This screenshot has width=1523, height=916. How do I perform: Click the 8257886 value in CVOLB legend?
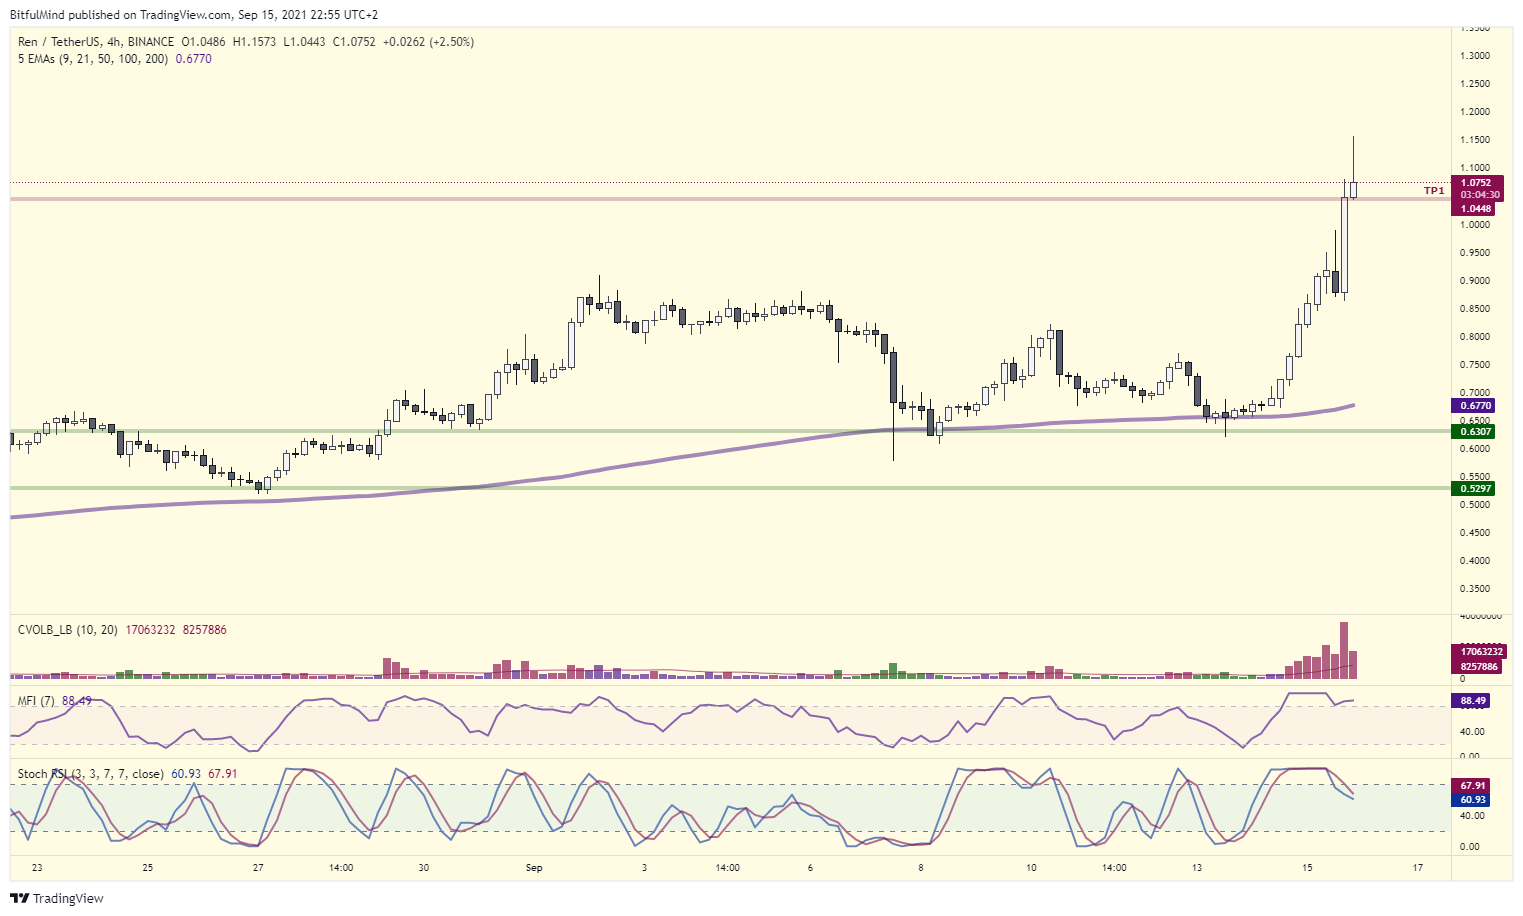tap(204, 630)
